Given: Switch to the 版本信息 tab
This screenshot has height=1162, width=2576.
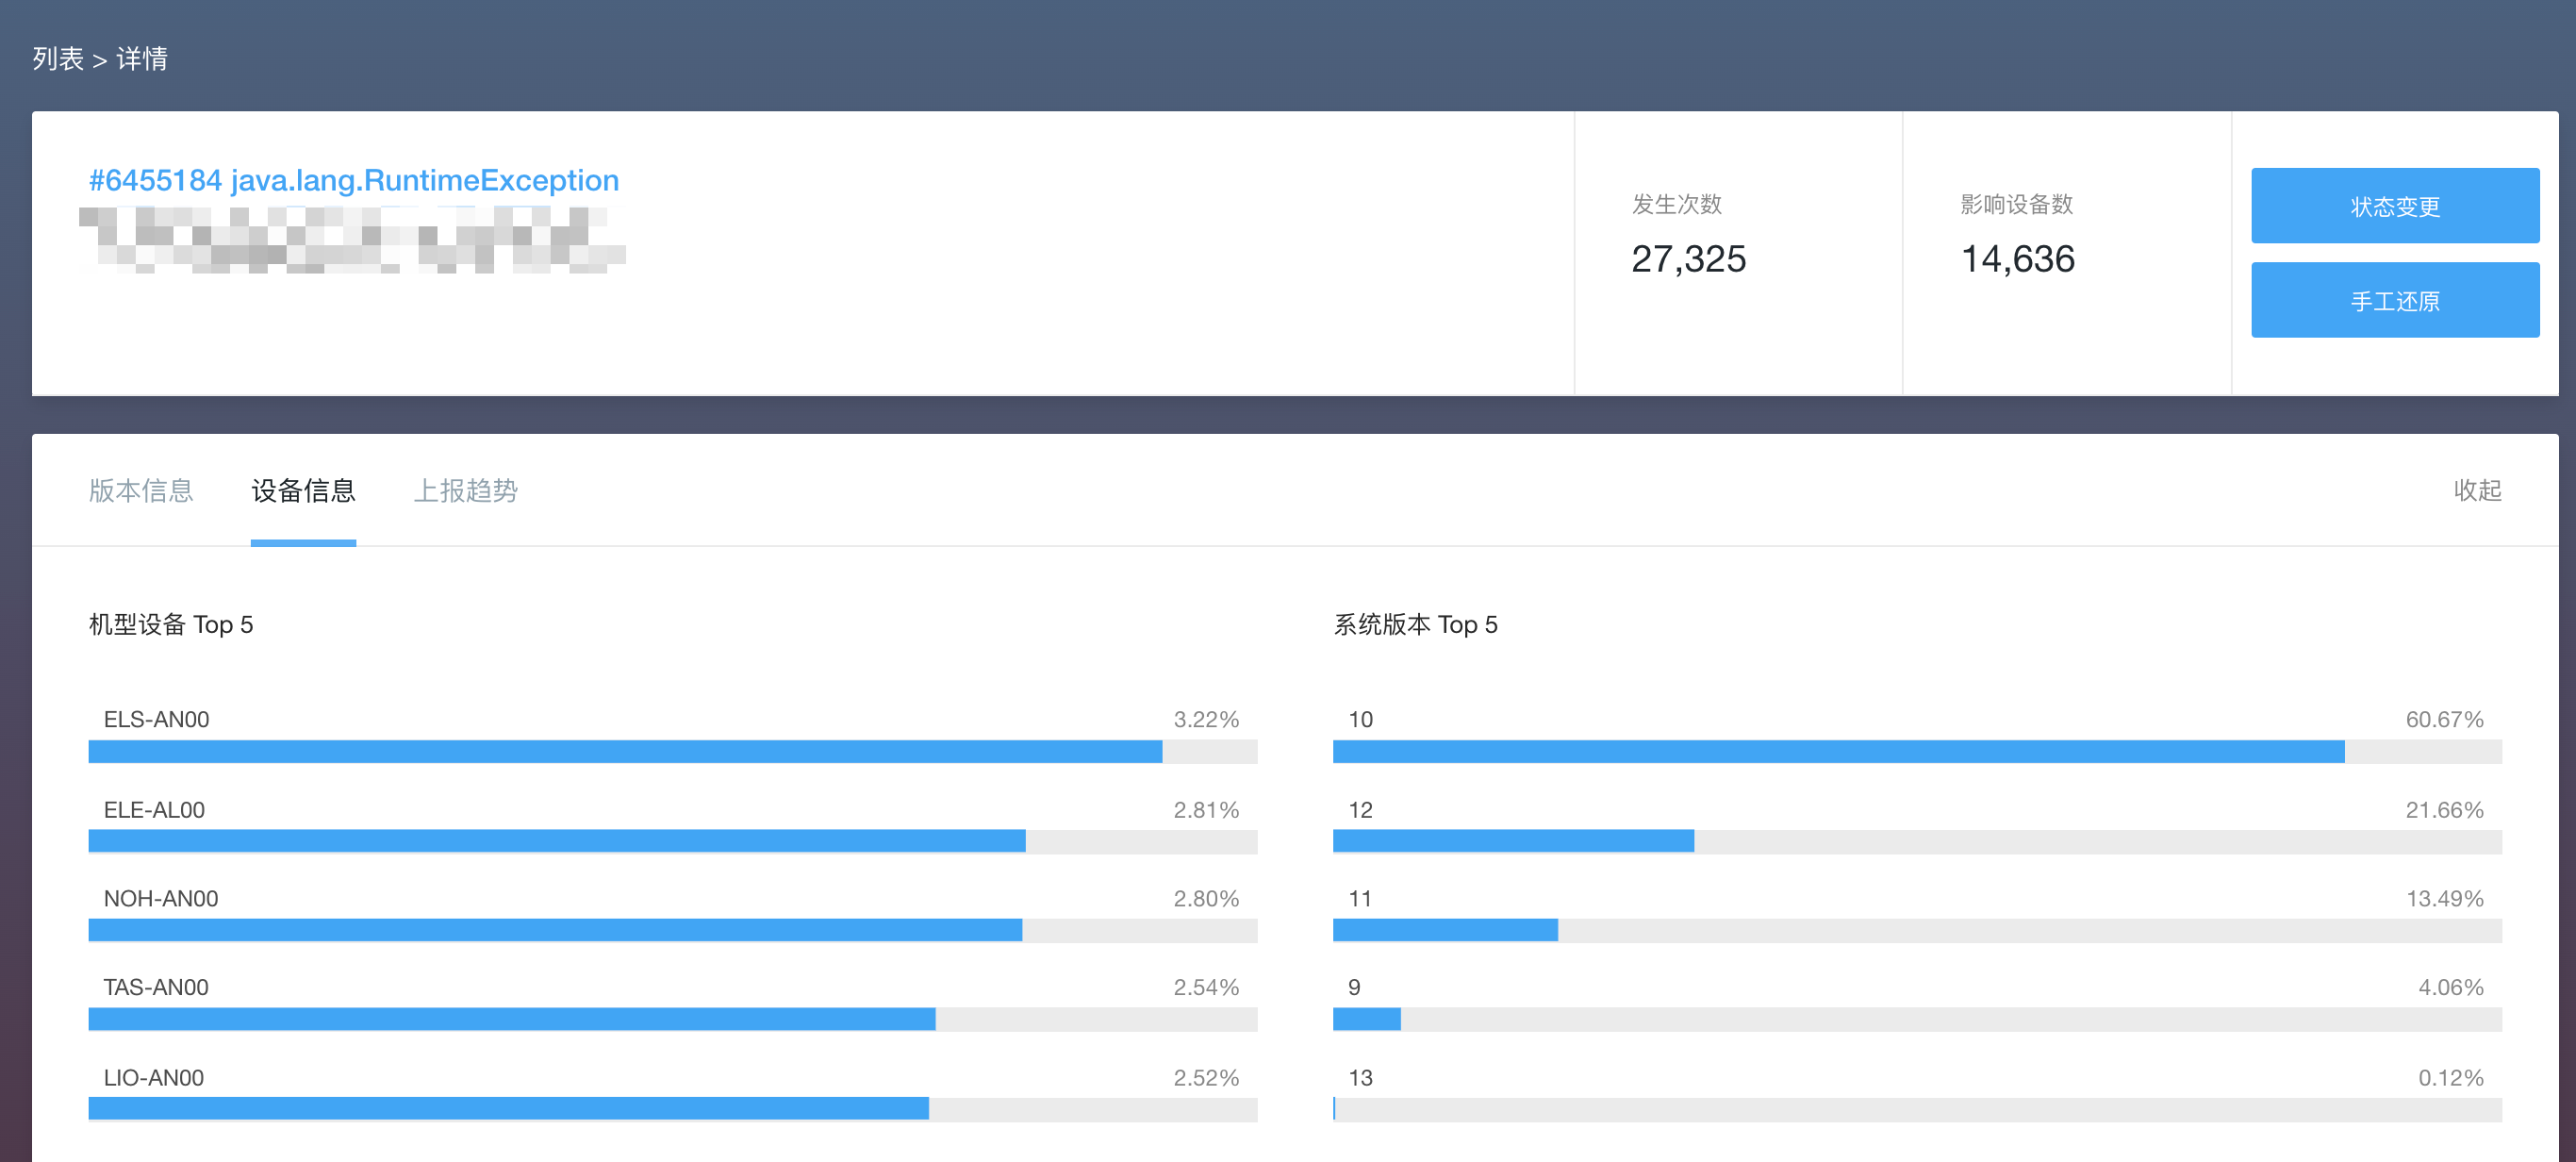Looking at the screenshot, I should [141, 490].
